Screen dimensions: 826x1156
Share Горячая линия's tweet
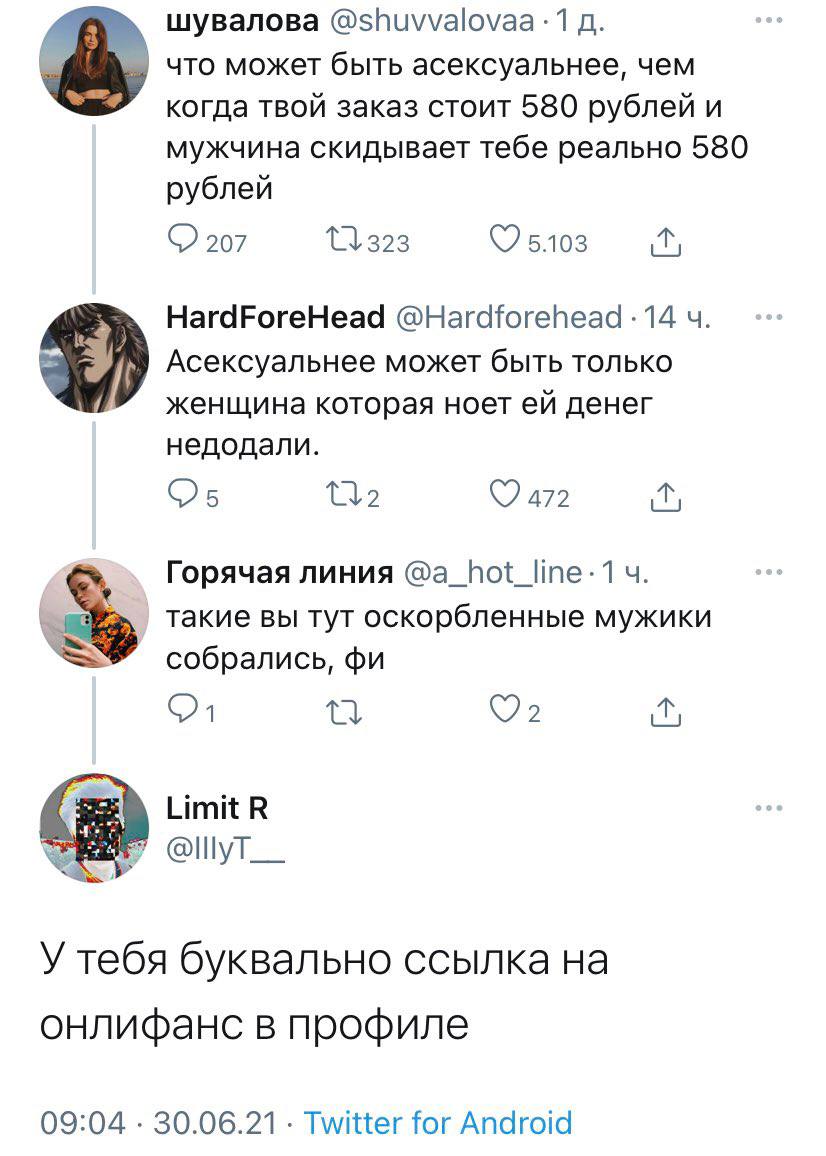(665, 711)
